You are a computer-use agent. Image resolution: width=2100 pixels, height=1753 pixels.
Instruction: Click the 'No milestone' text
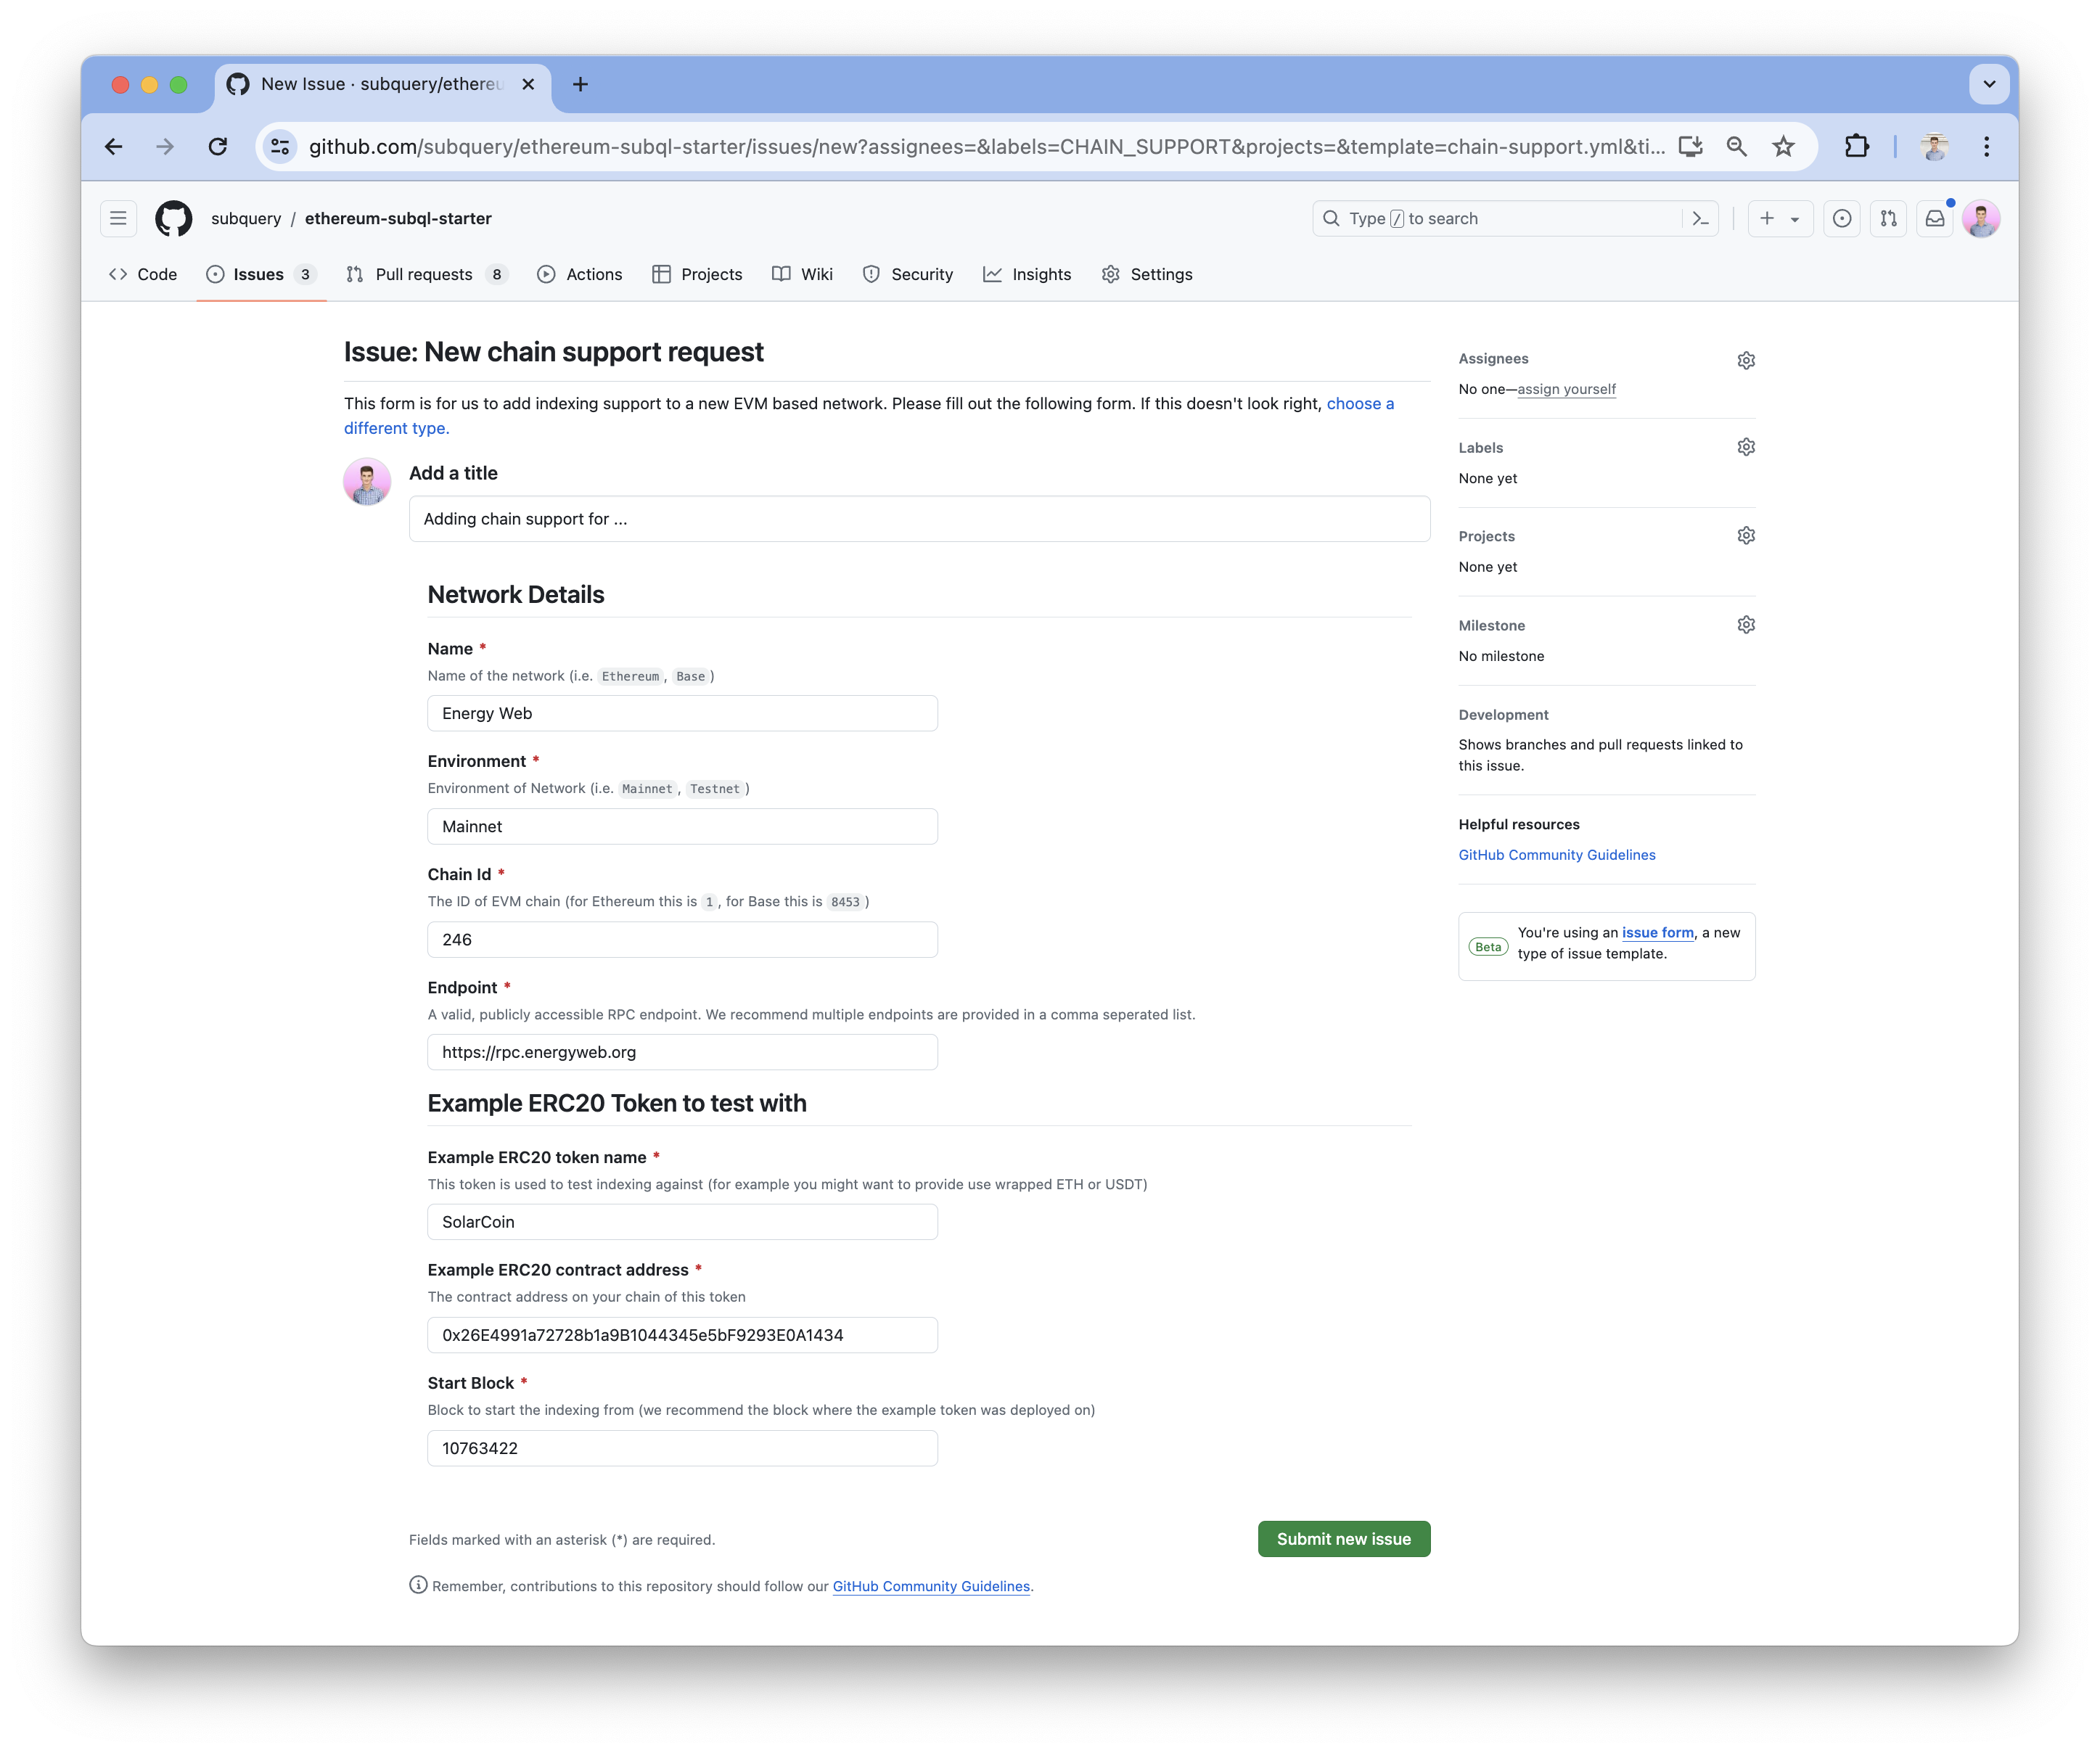[x=1501, y=656]
